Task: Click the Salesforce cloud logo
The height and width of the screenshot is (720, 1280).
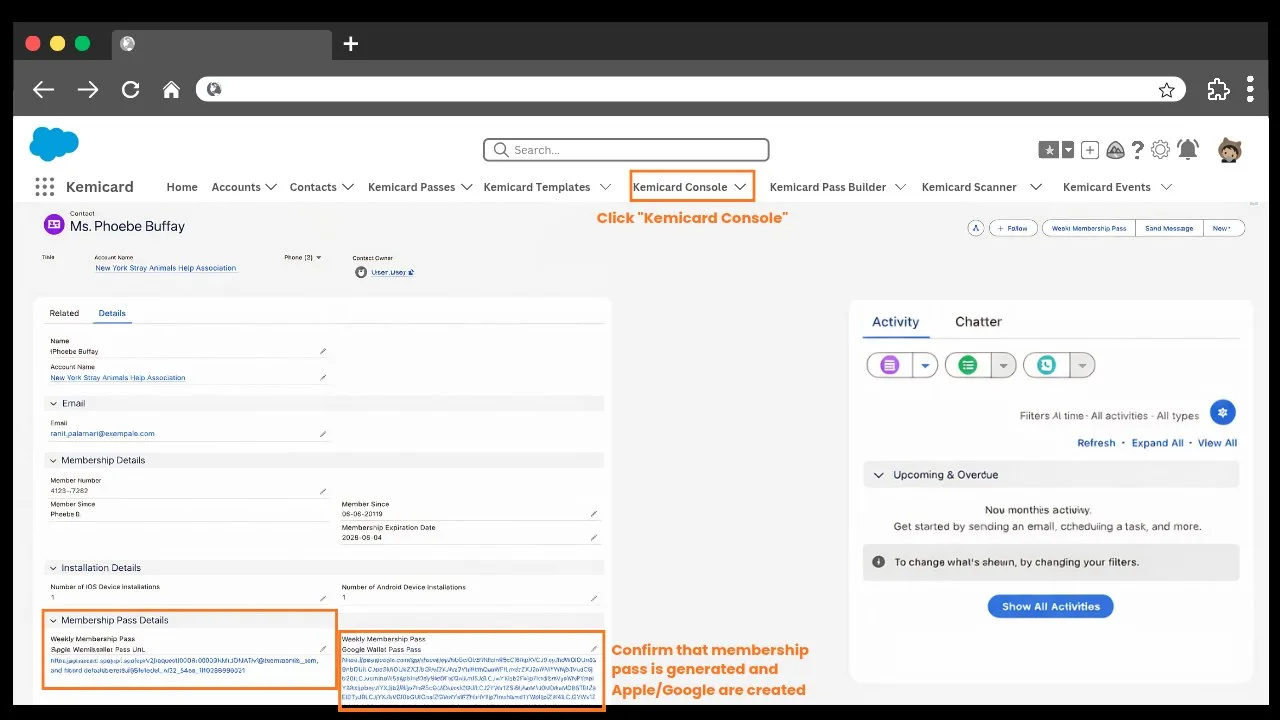Action: pyautogui.click(x=54, y=144)
